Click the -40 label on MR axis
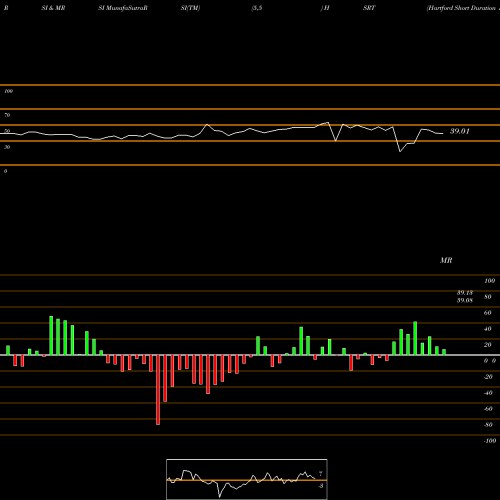This screenshot has width=500, height=500. [488, 393]
